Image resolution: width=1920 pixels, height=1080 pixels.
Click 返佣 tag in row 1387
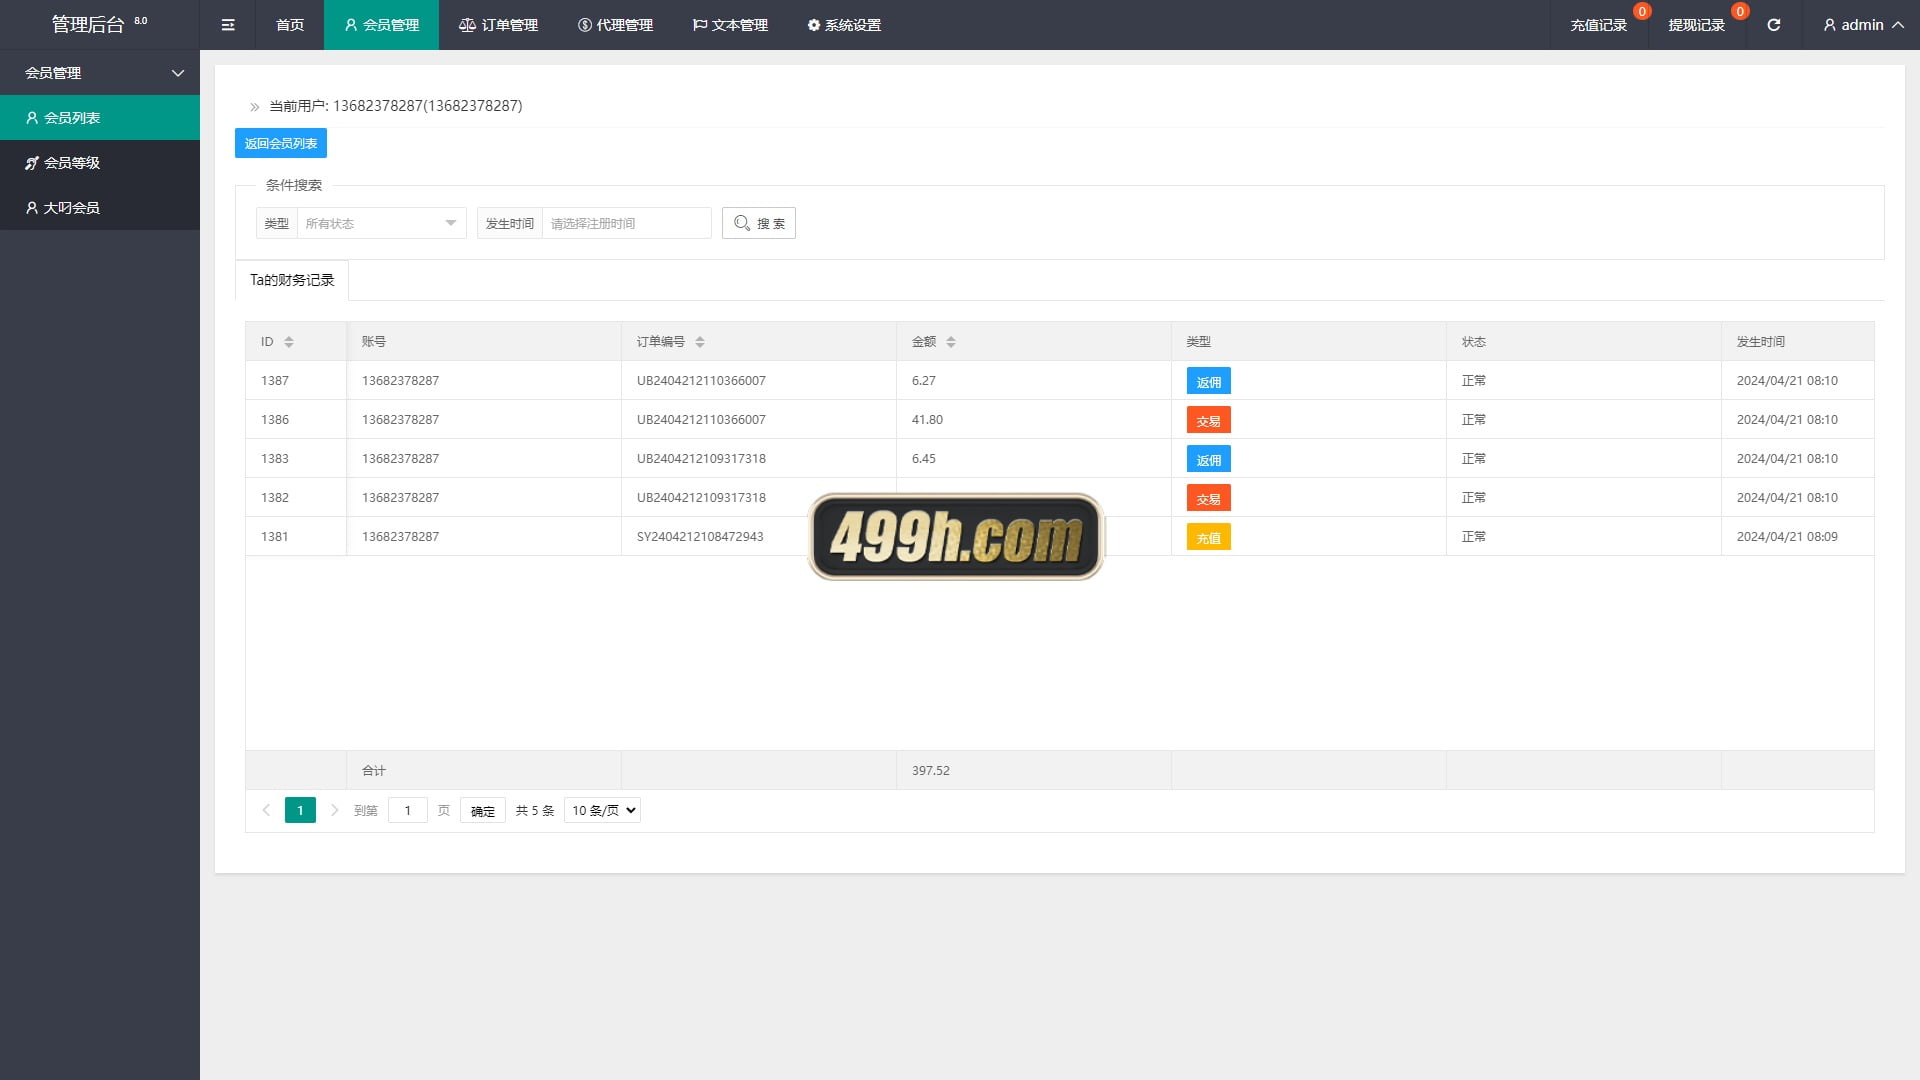point(1209,381)
